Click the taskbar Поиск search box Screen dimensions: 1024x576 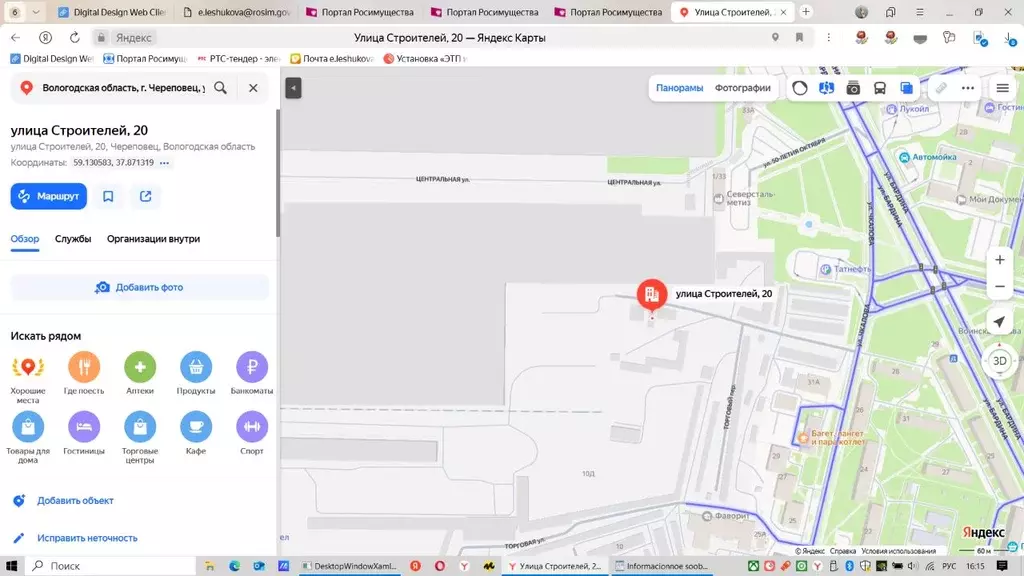tap(111, 566)
